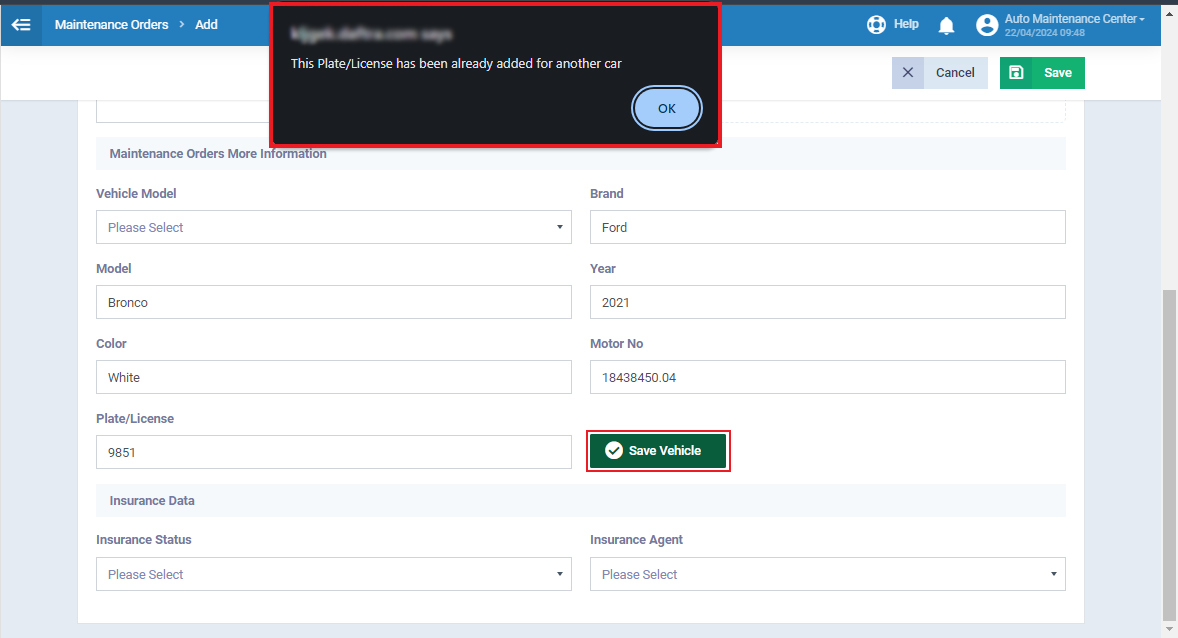
Task: Click the floppy disk save icon
Action: tap(1016, 73)
